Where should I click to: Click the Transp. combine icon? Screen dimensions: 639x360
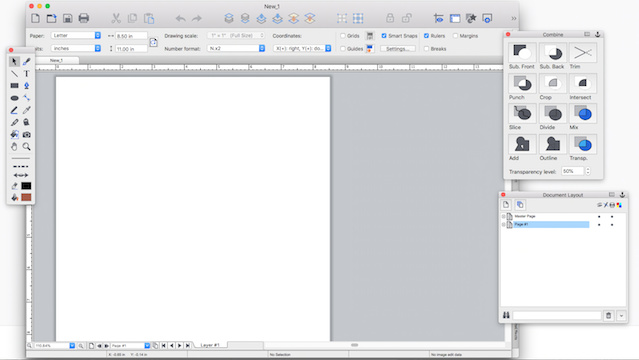coord(583,144)
